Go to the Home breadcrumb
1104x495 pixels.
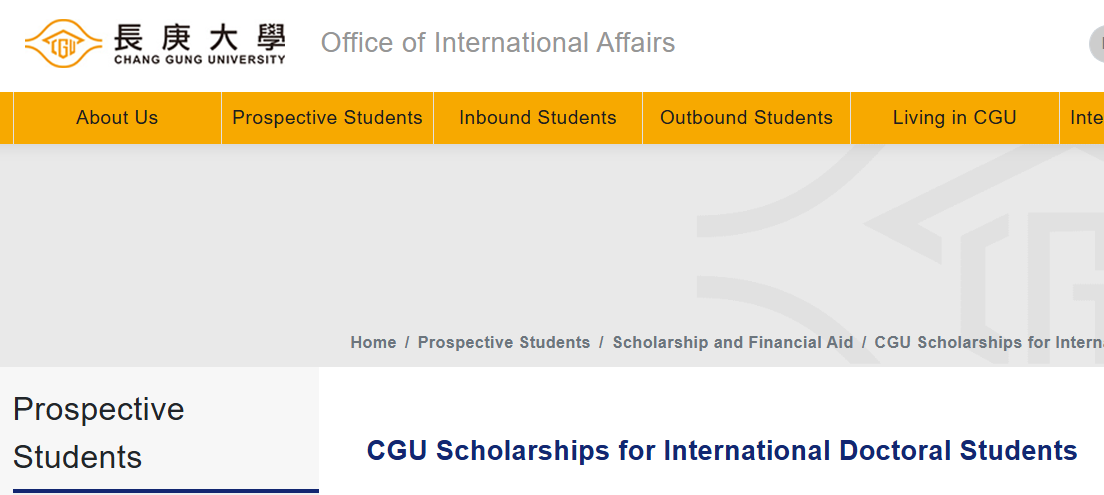tap(373, 342)
